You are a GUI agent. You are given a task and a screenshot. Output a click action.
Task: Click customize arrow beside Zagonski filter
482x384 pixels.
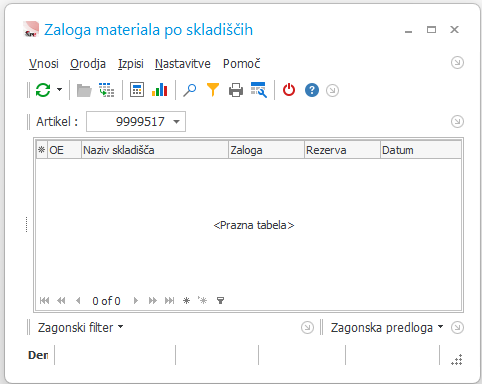click(x=307, y=327)
